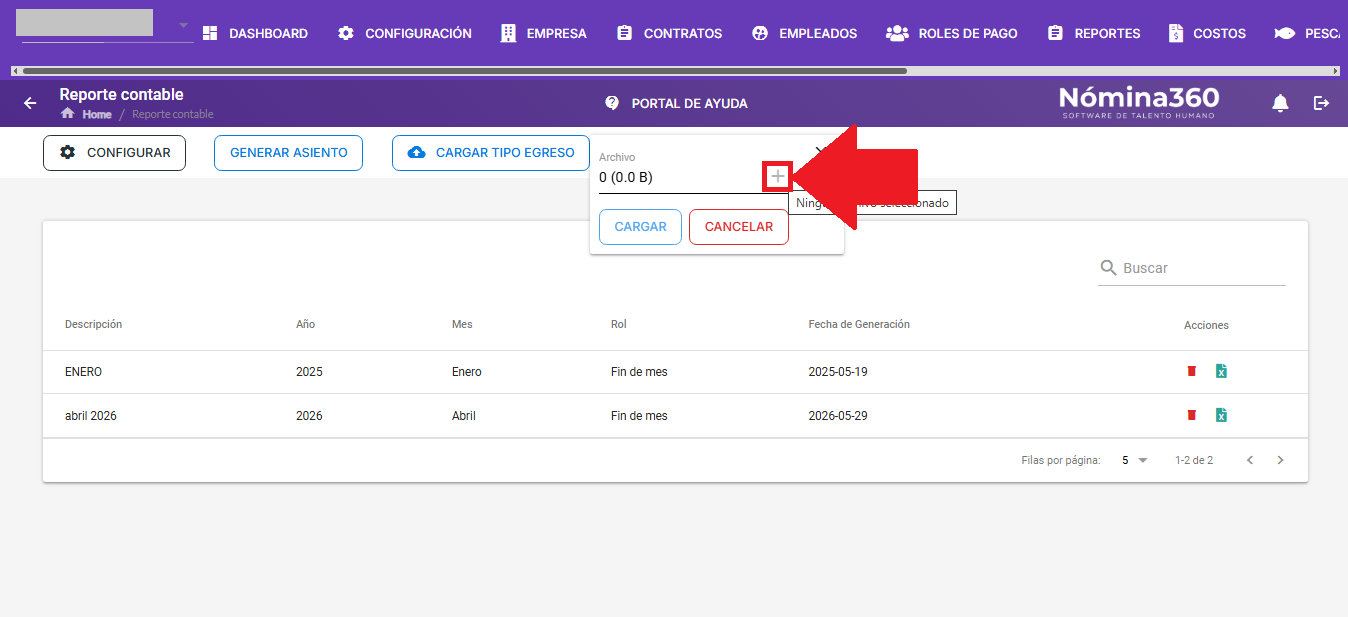1348x617 pixels.
Task: Open the Contratos menu
Action: (x=669, y=33)
